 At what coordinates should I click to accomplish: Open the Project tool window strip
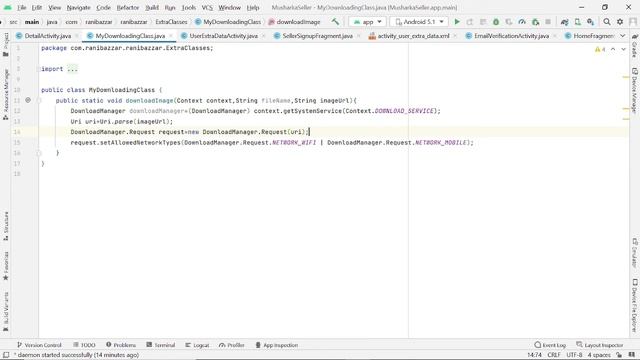point(6,44)
